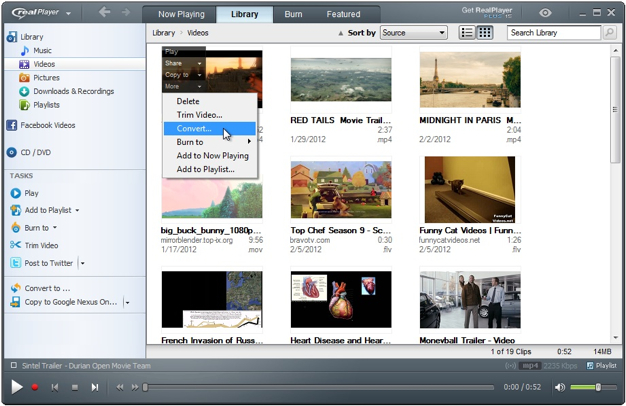The height and width of the screenshot is (406, 626).
Task: Click the search magnifier icon
Action: pyautogui.click(x=609, y=33)
